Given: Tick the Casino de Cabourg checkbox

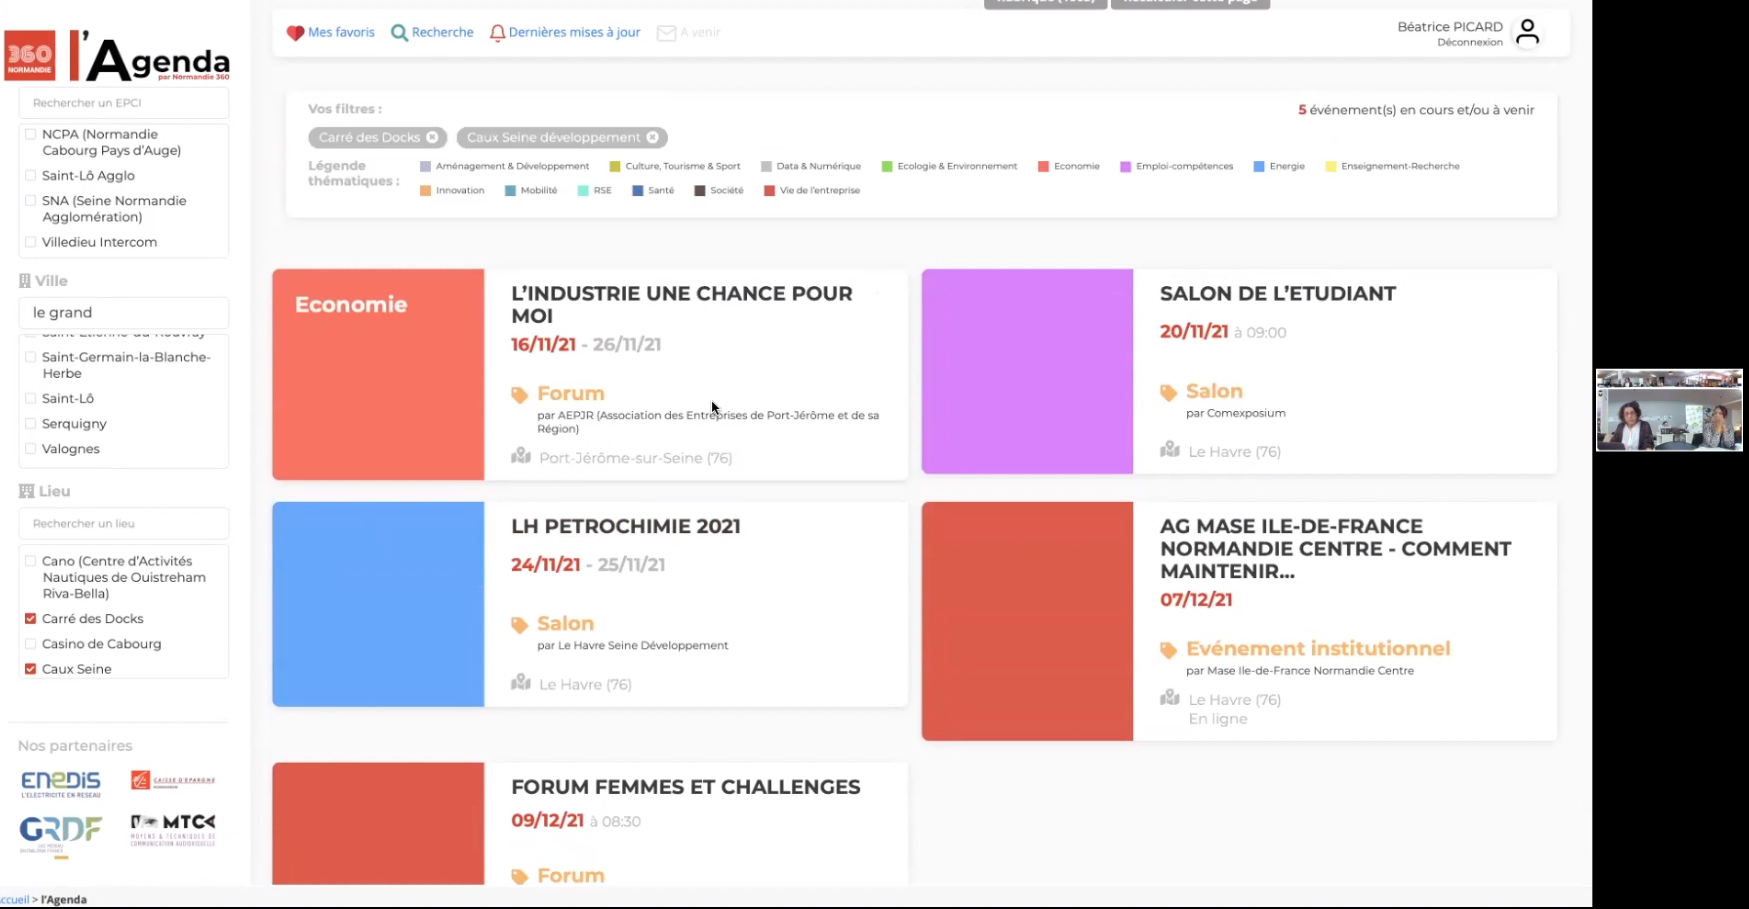Looking at the screenshot, I should 31,644.
